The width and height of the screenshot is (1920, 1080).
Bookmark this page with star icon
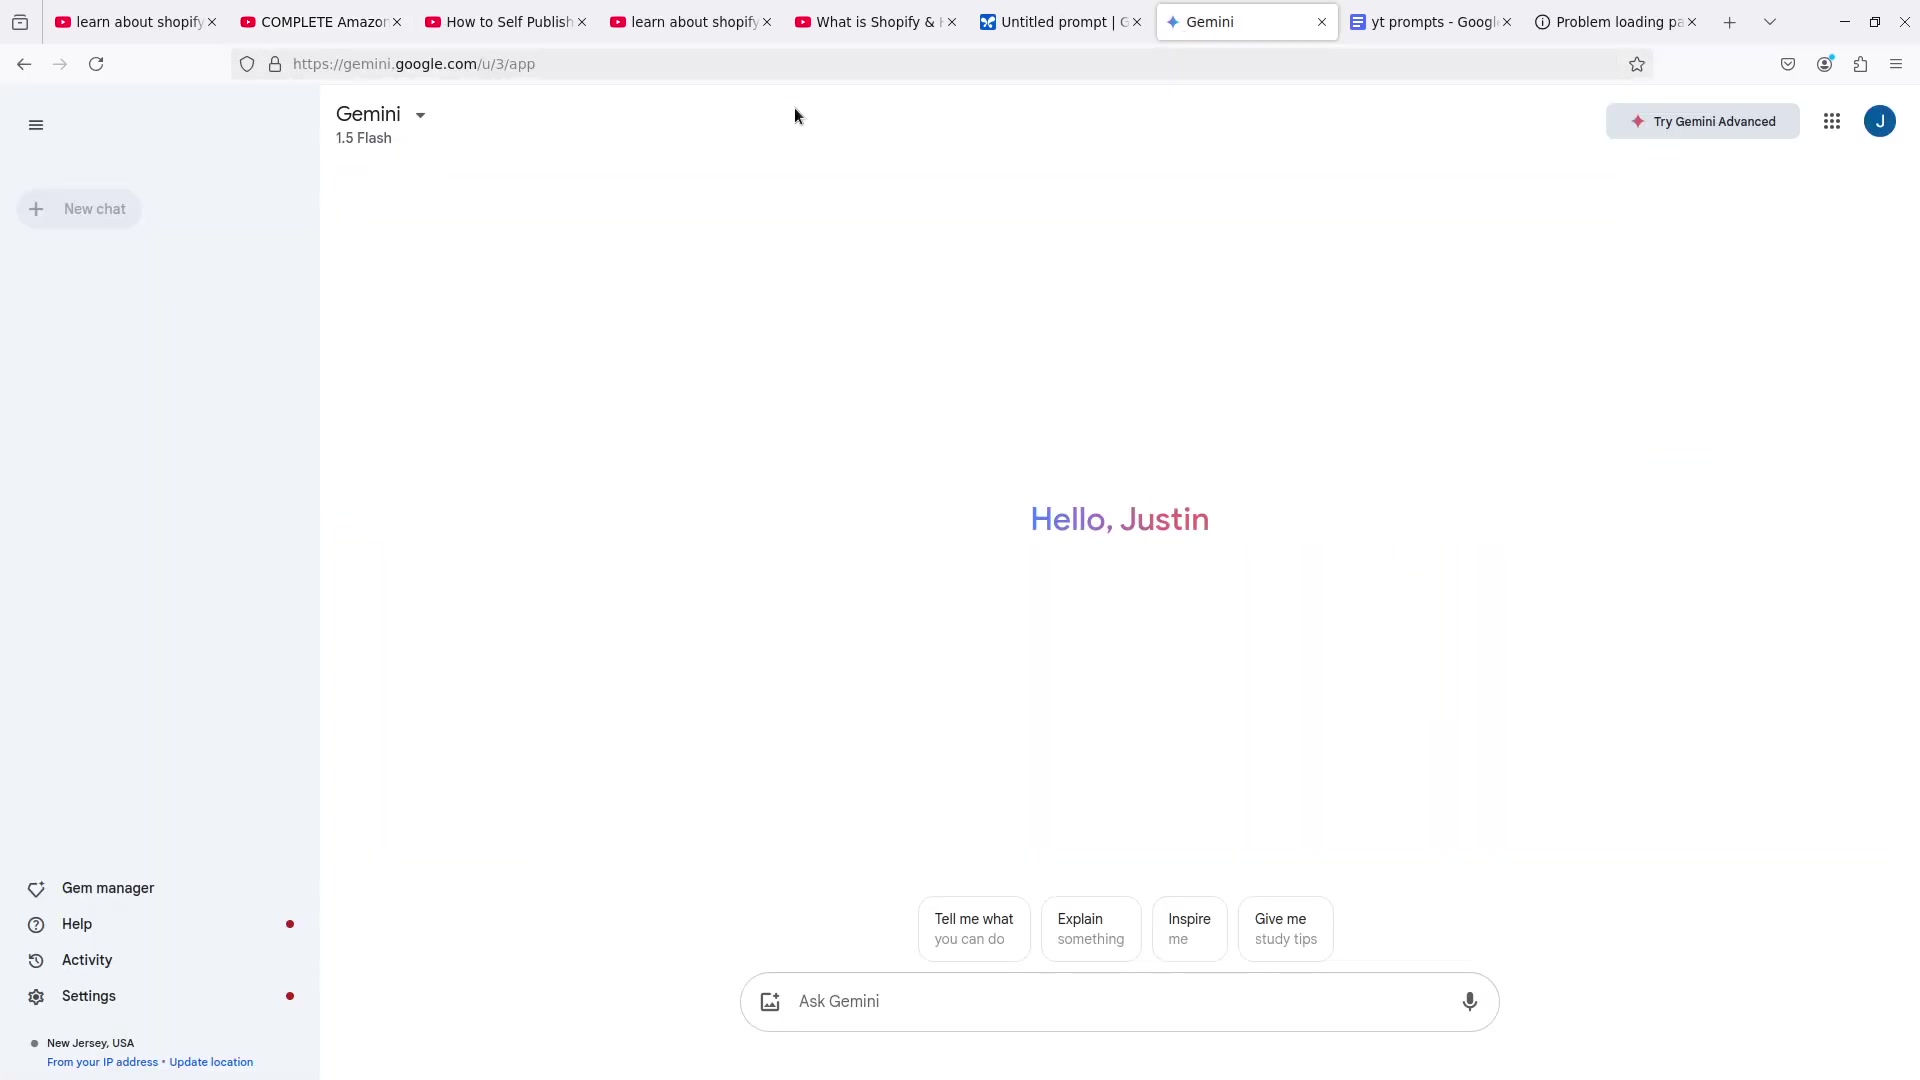pos(1636,64)
